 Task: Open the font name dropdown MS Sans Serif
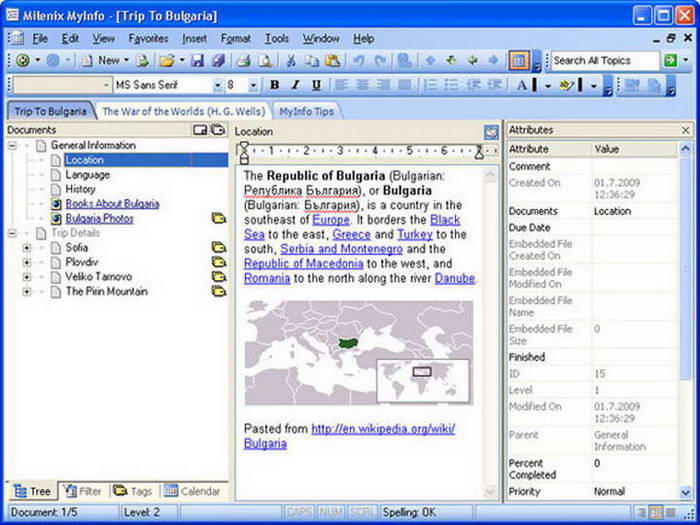click(217, 85)
